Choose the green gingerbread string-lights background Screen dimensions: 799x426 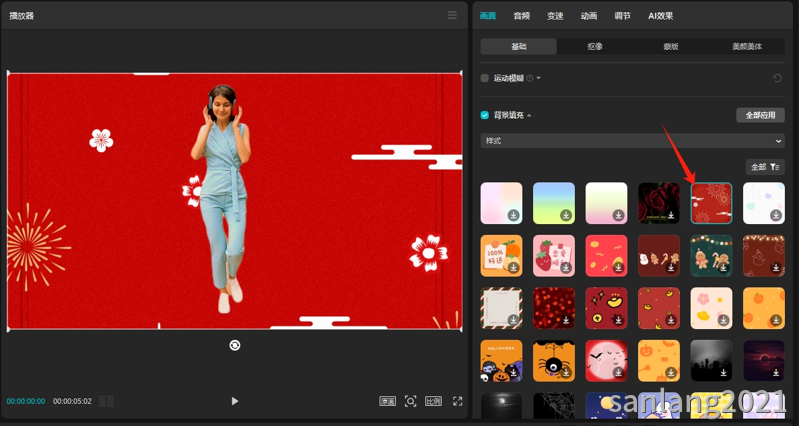711,255
